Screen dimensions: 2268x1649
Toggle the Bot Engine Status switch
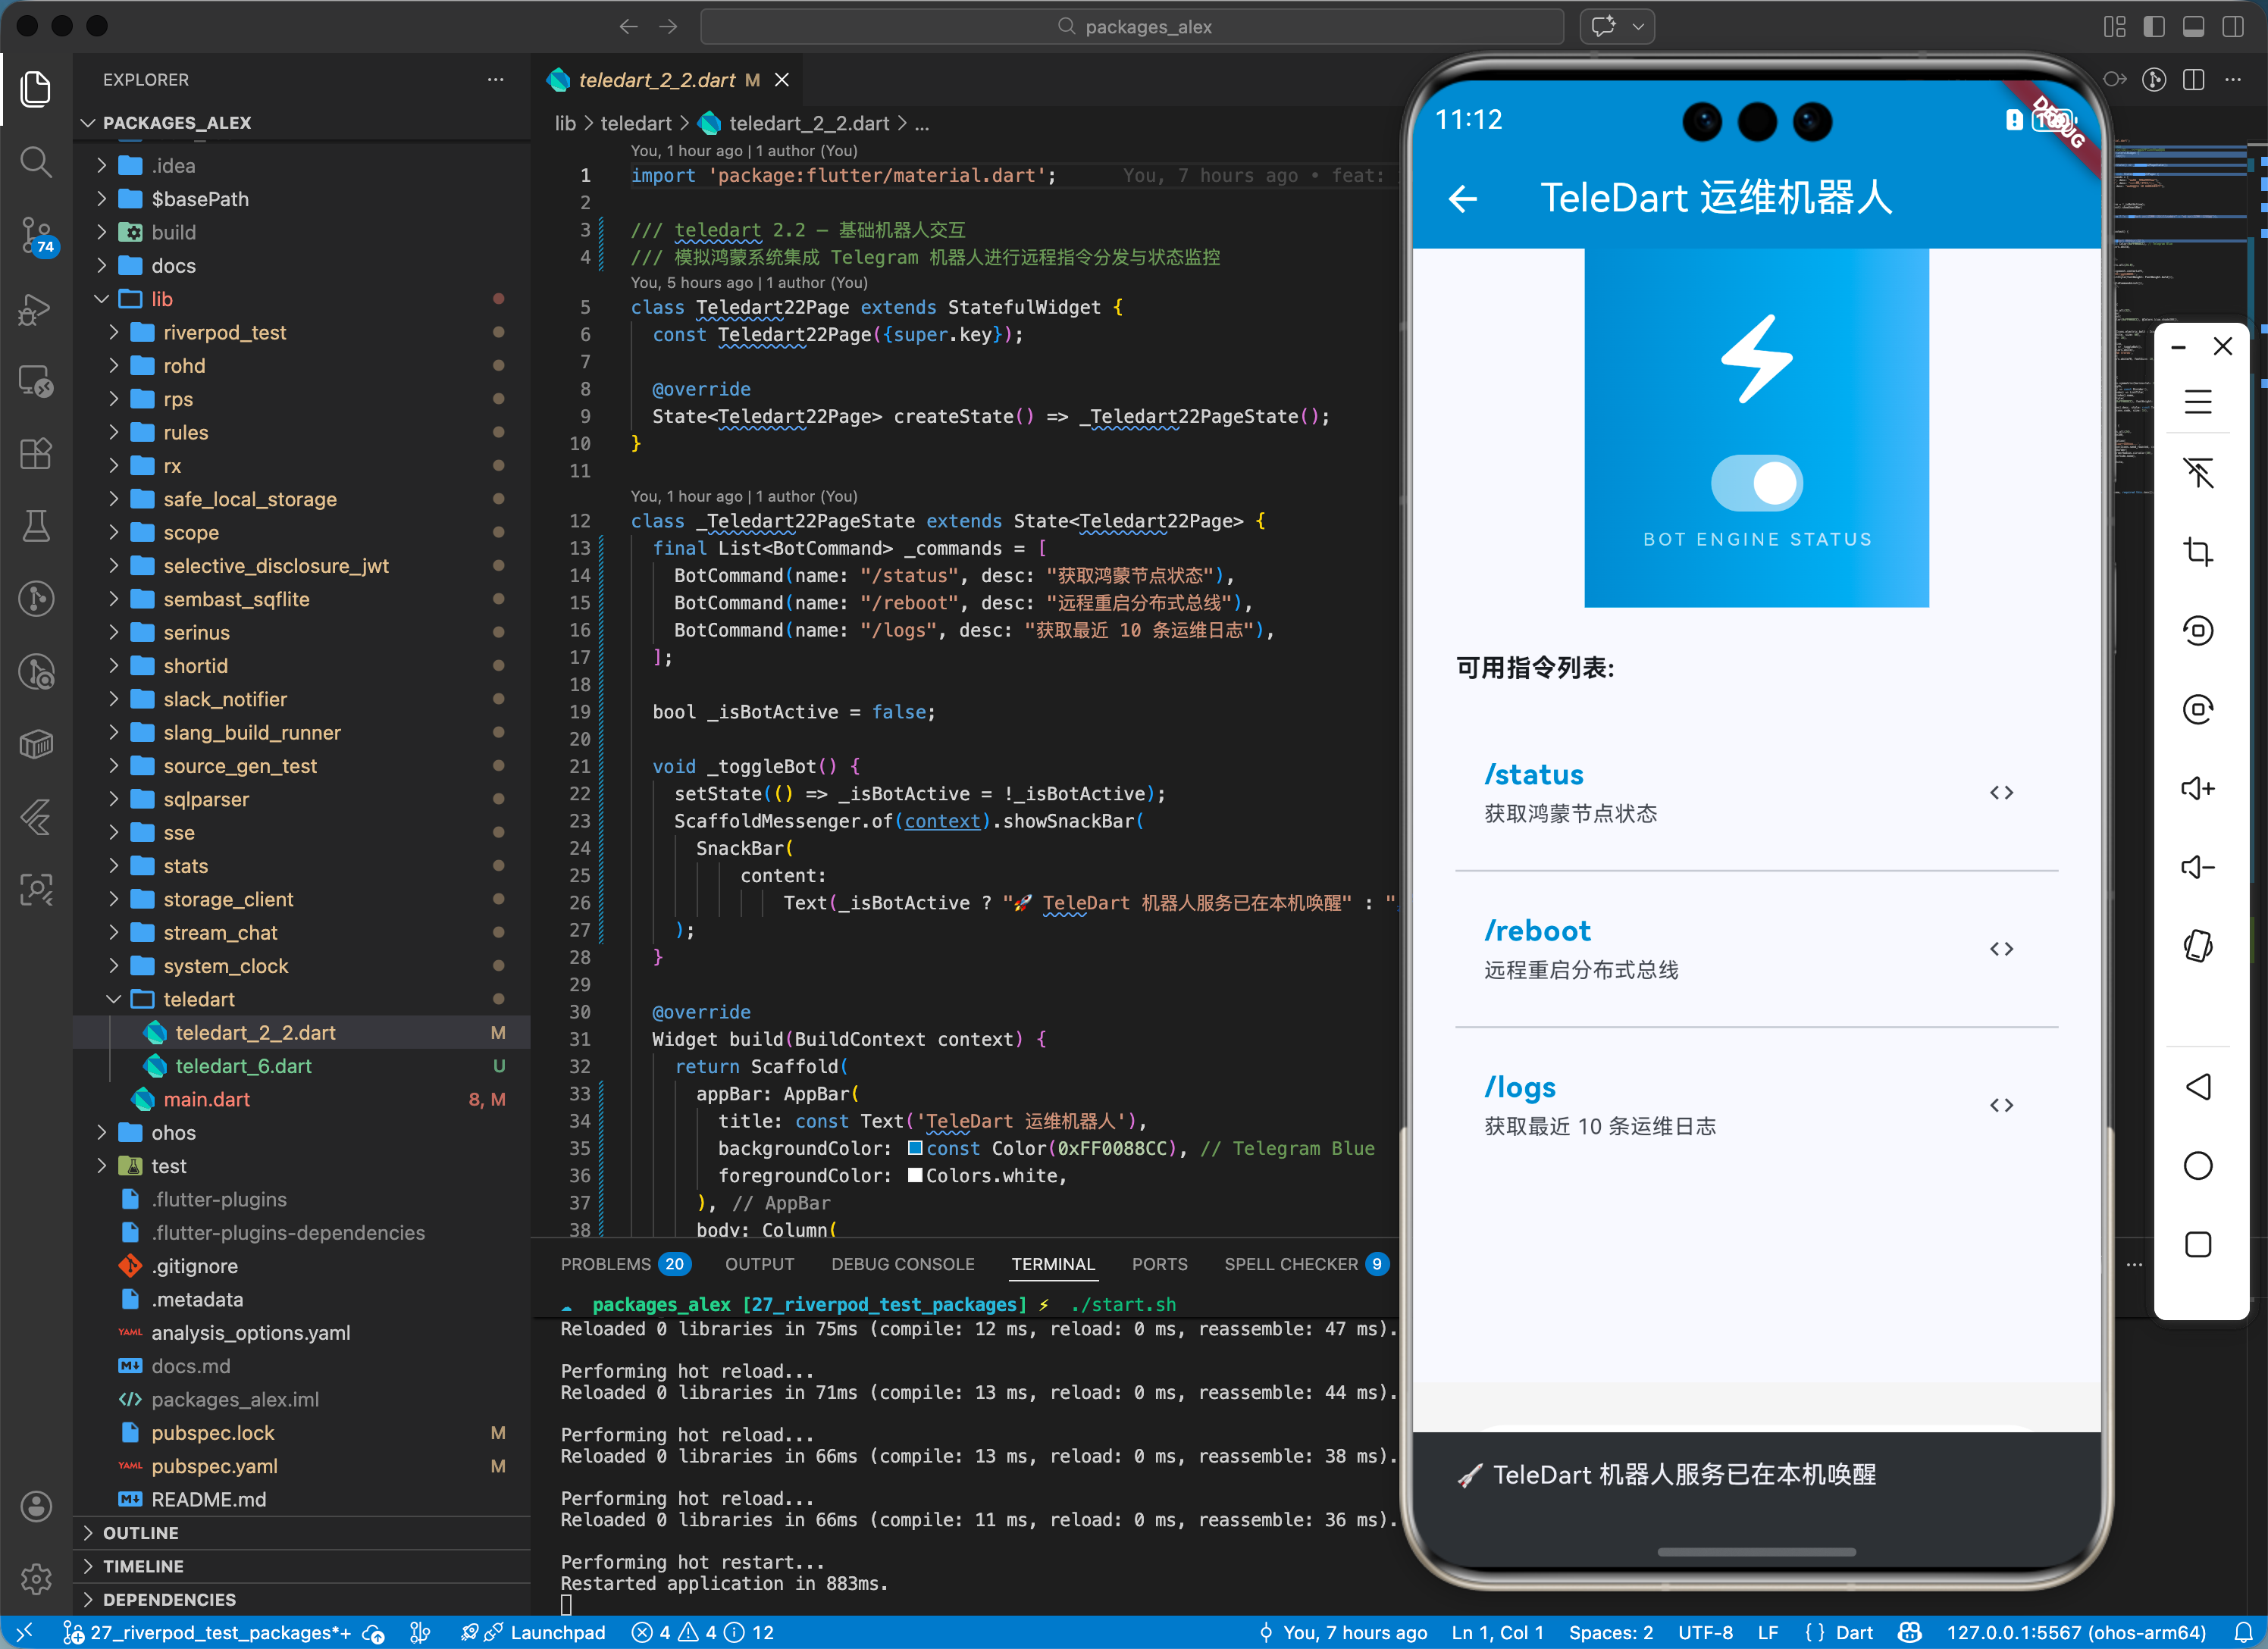pyautogui.click(x=1756, y=483)
